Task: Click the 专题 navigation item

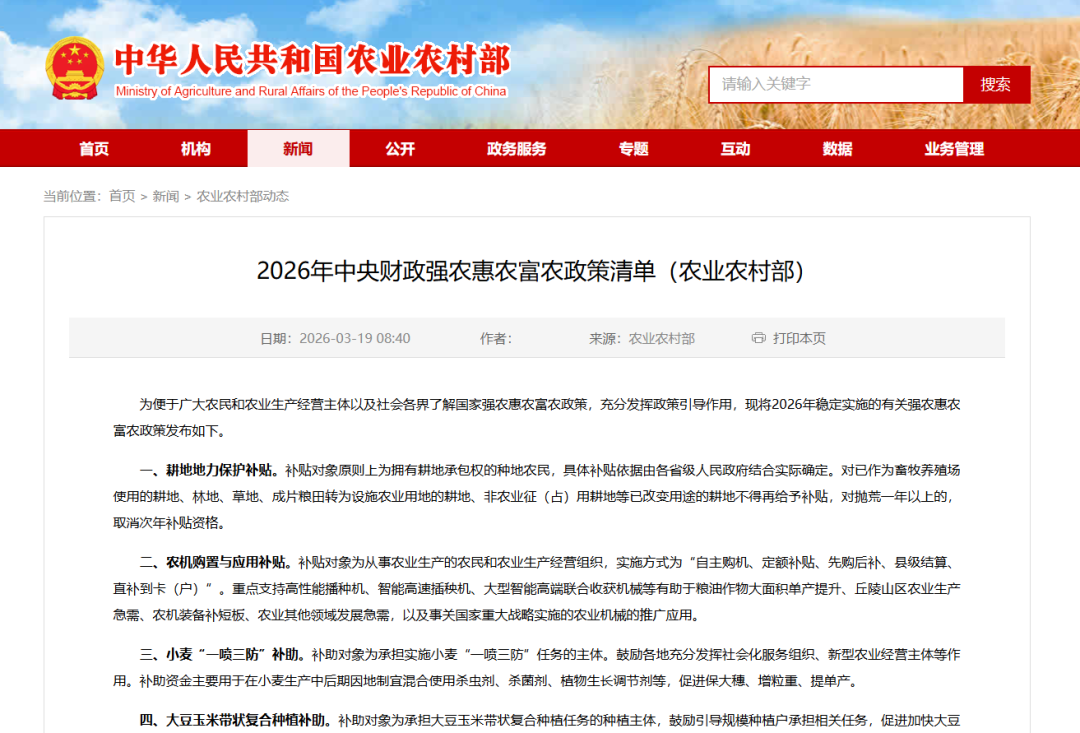Action: (x=633, y=149)
